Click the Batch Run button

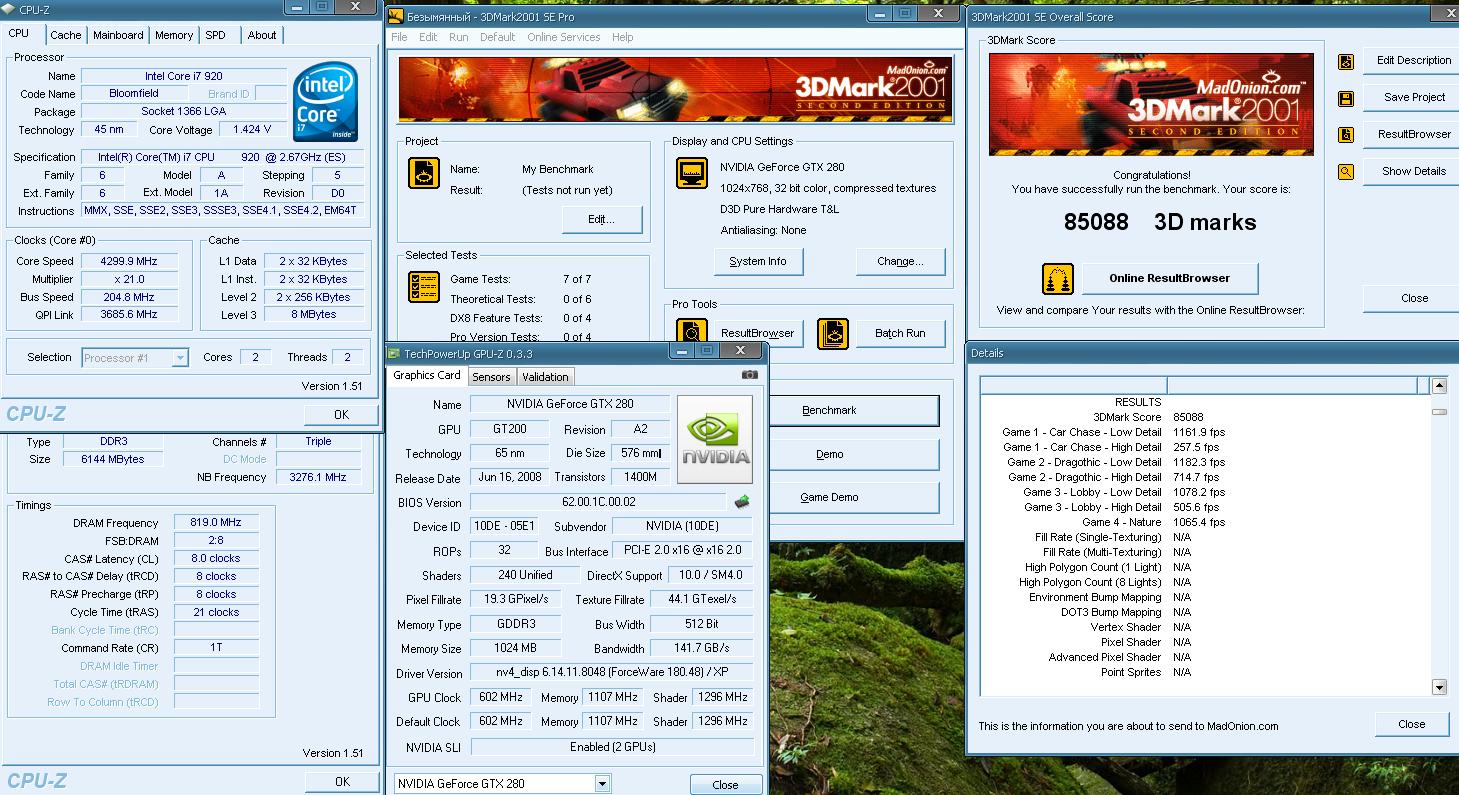pos(900,333)
